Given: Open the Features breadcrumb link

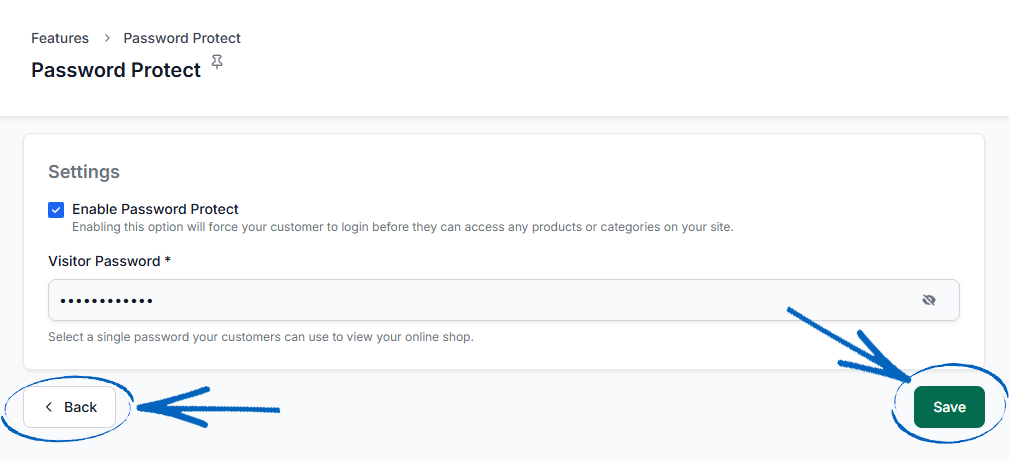Looking at the screenshot, I should 60,38.
